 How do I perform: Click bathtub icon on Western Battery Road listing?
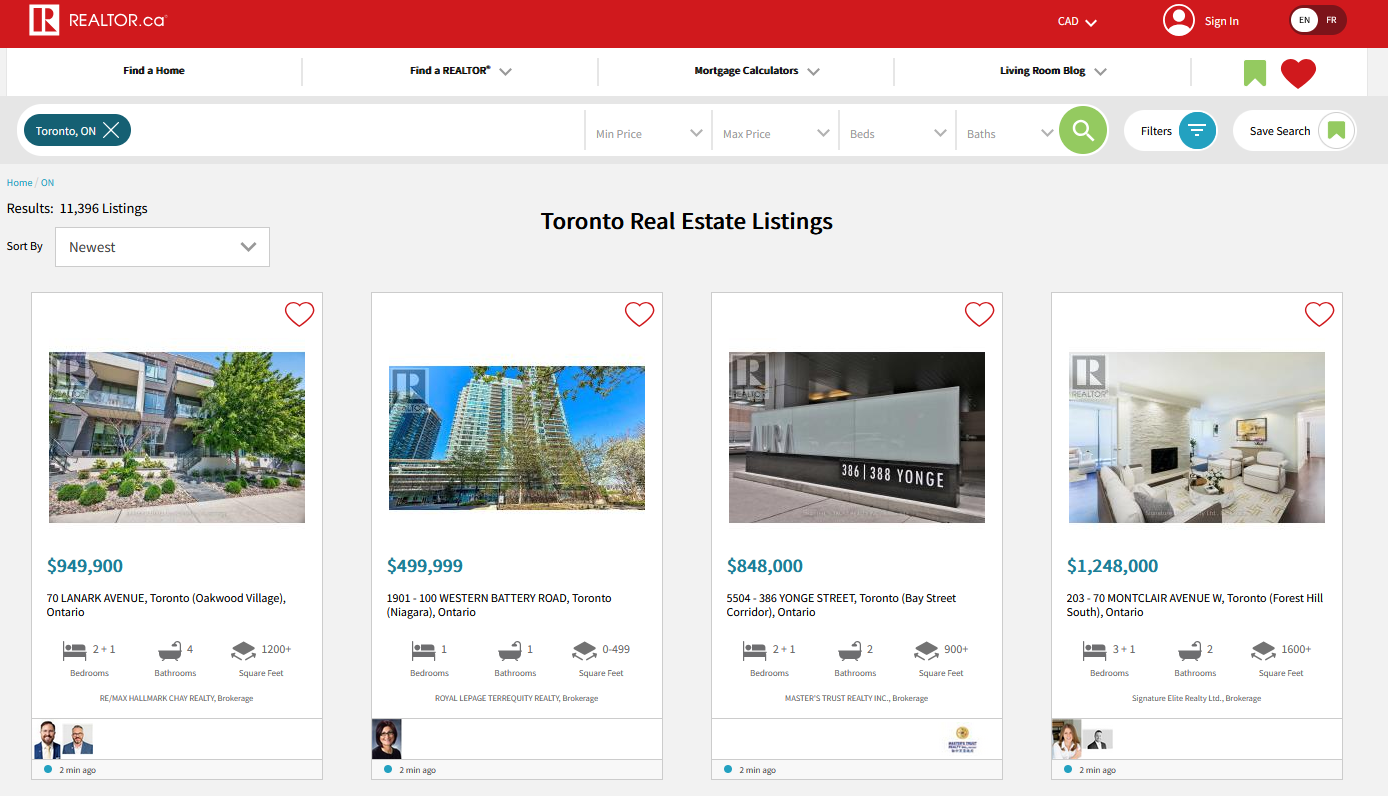tap(510, 650)
